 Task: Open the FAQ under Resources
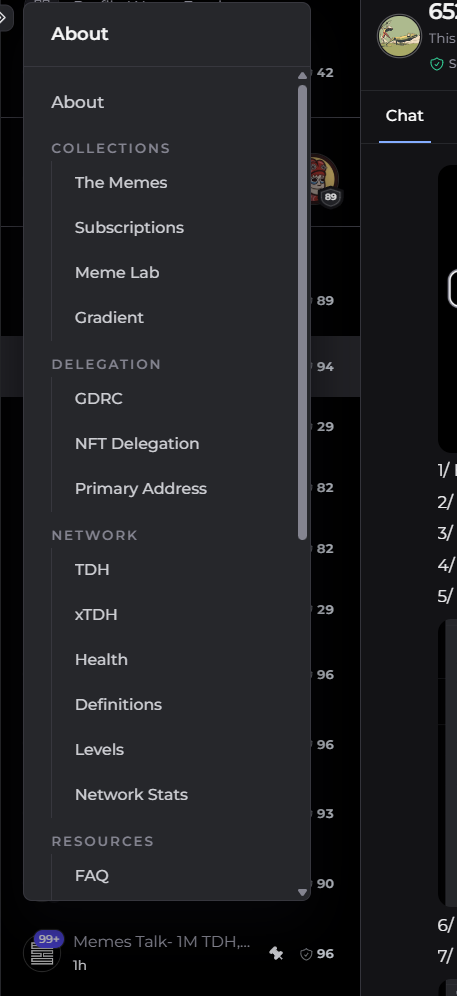pos(92,875)
